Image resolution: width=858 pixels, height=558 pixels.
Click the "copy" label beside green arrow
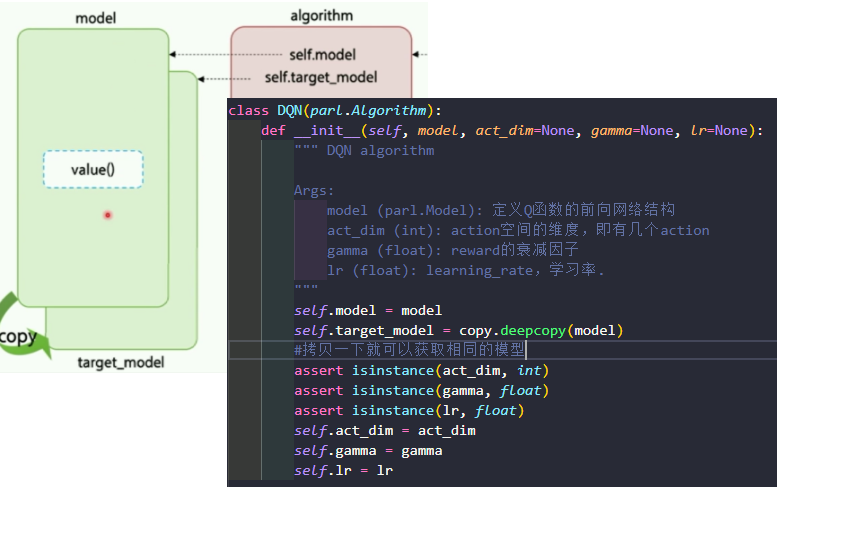pos(18,336)
